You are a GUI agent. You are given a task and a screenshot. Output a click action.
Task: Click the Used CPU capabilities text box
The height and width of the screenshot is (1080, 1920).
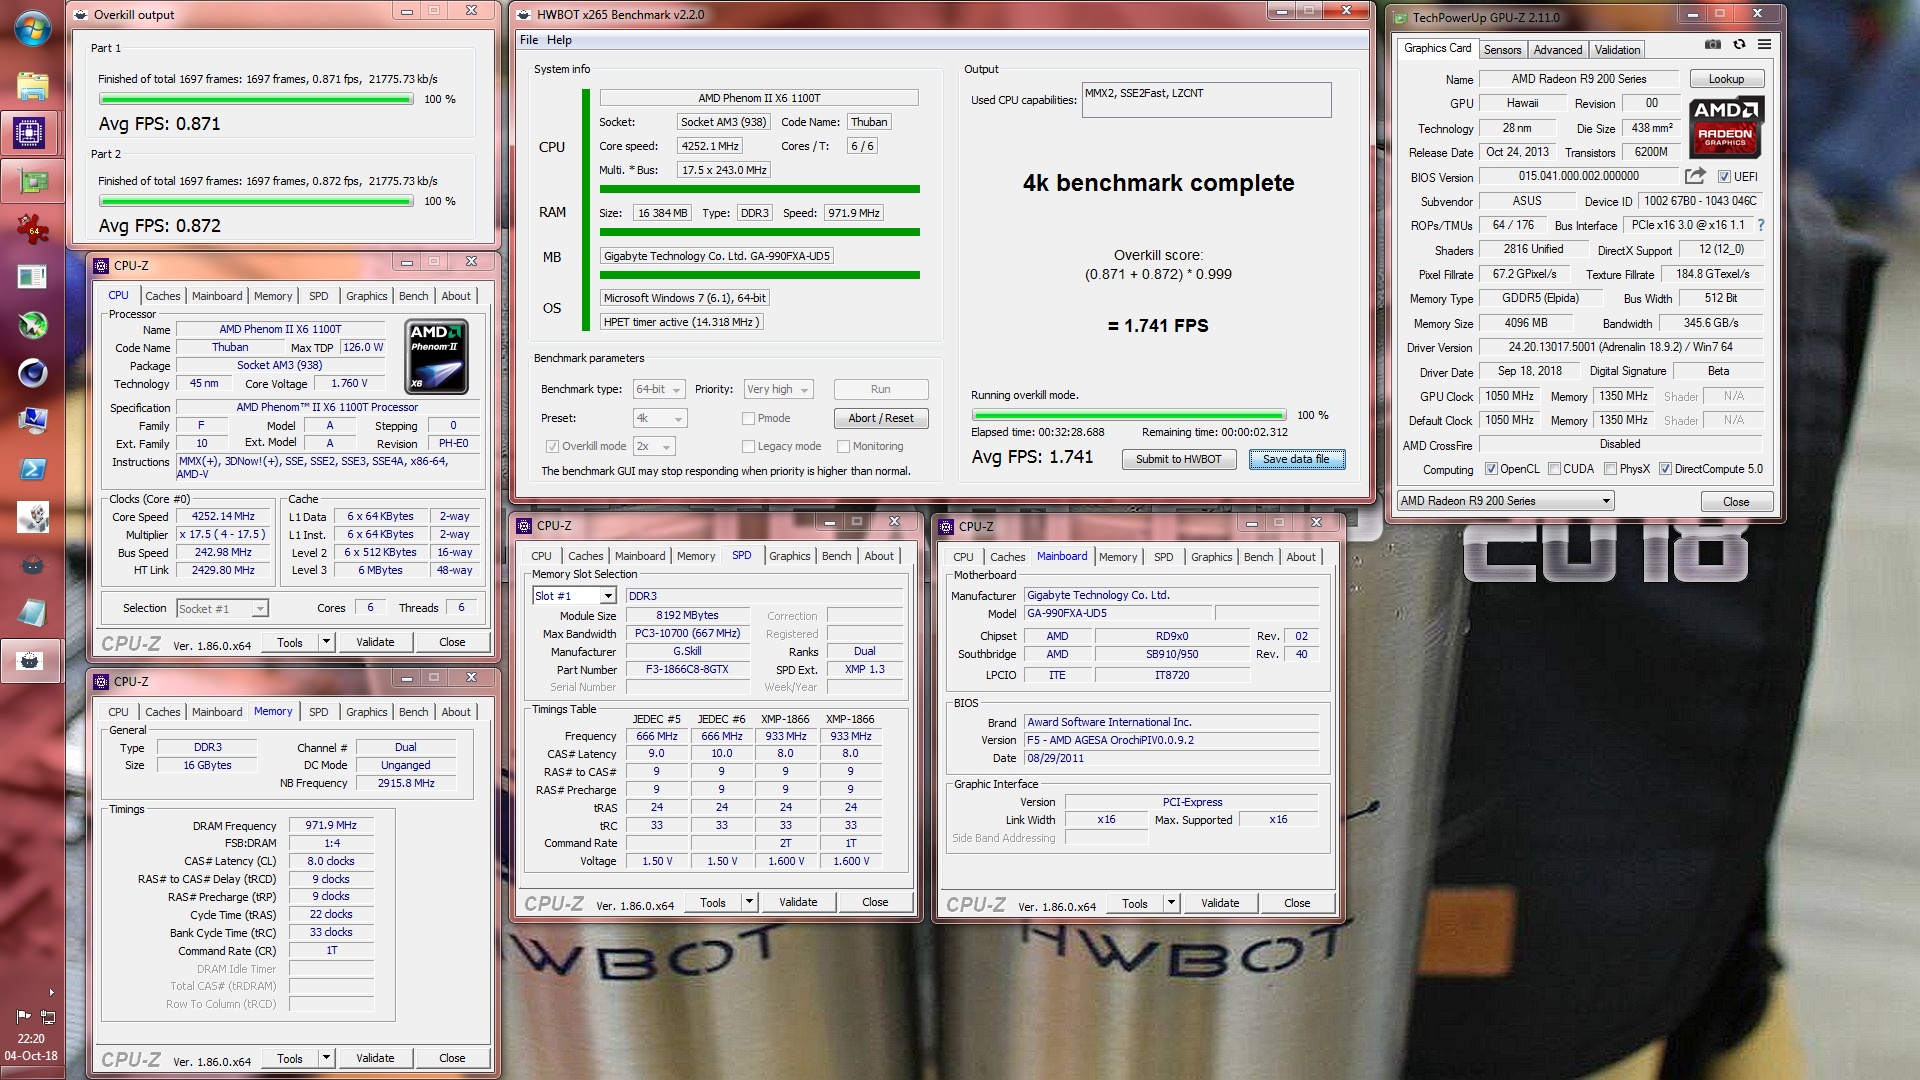1206,100
